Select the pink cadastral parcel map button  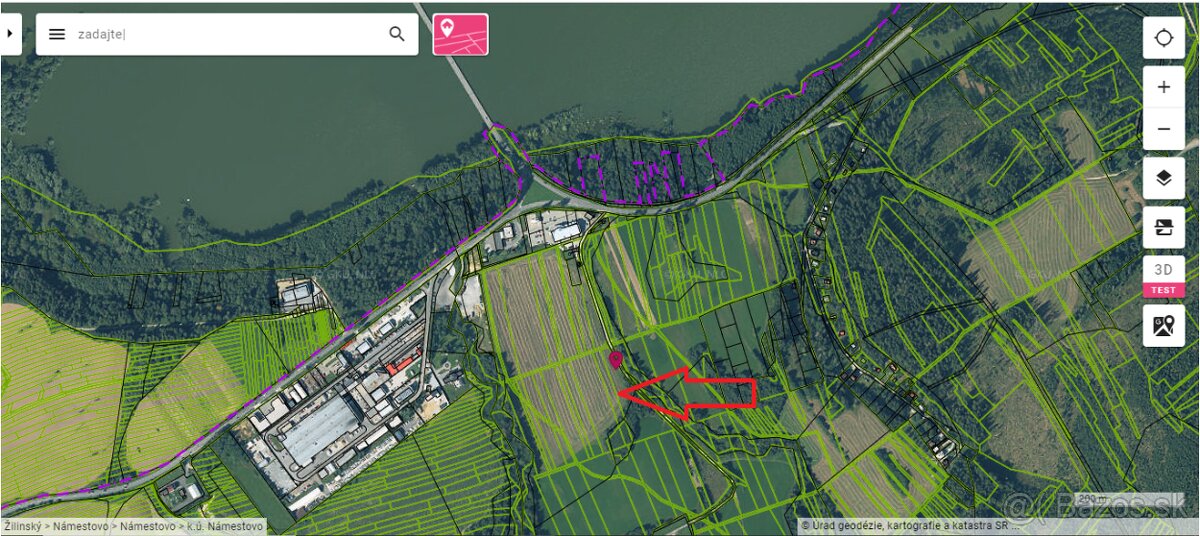pos(461,34)
